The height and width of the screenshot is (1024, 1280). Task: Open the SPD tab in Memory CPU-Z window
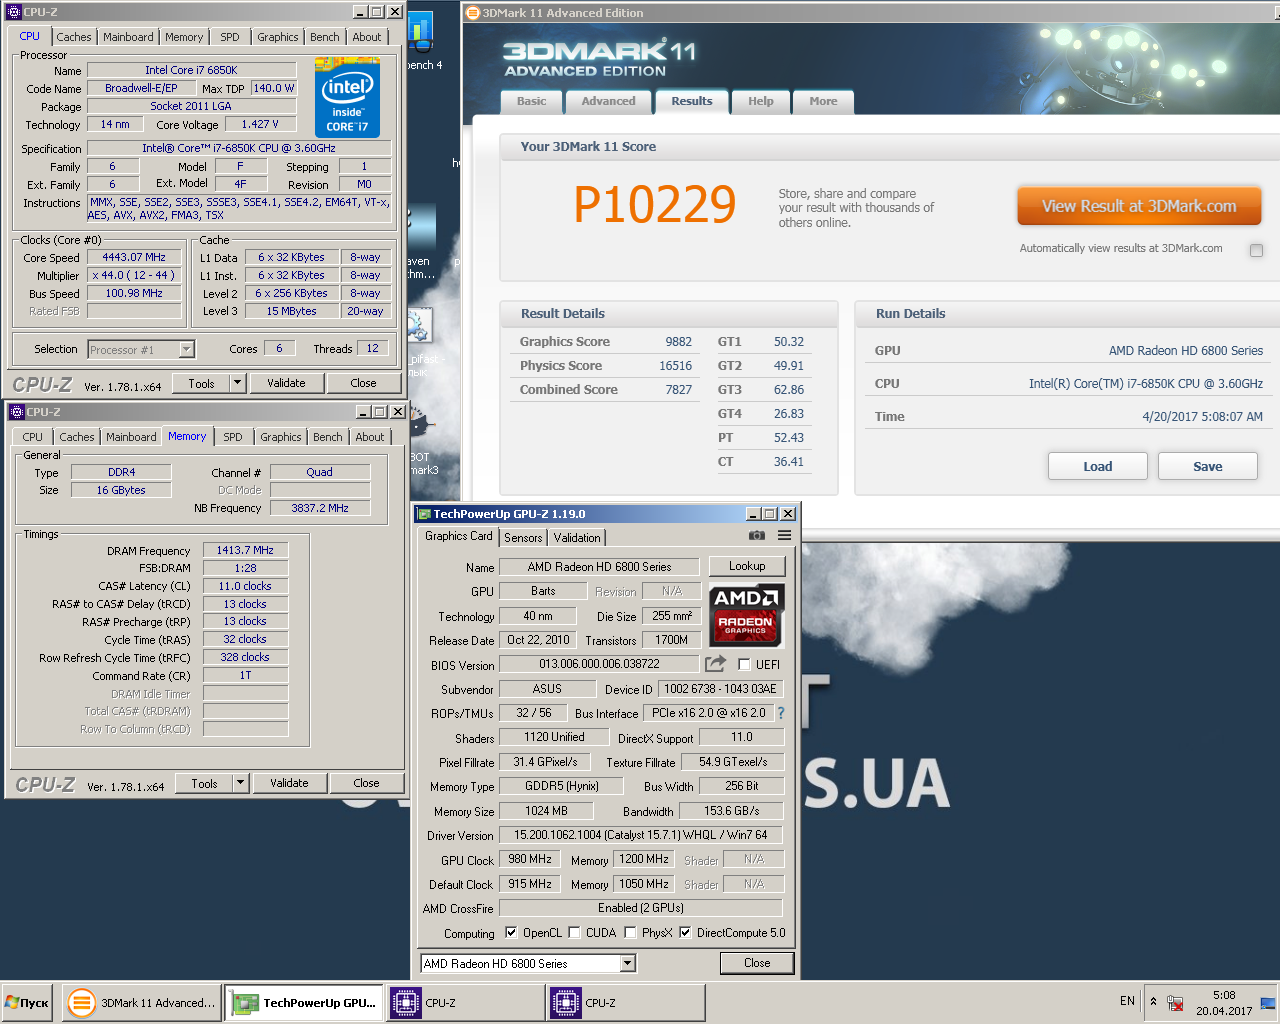[233, 437]
